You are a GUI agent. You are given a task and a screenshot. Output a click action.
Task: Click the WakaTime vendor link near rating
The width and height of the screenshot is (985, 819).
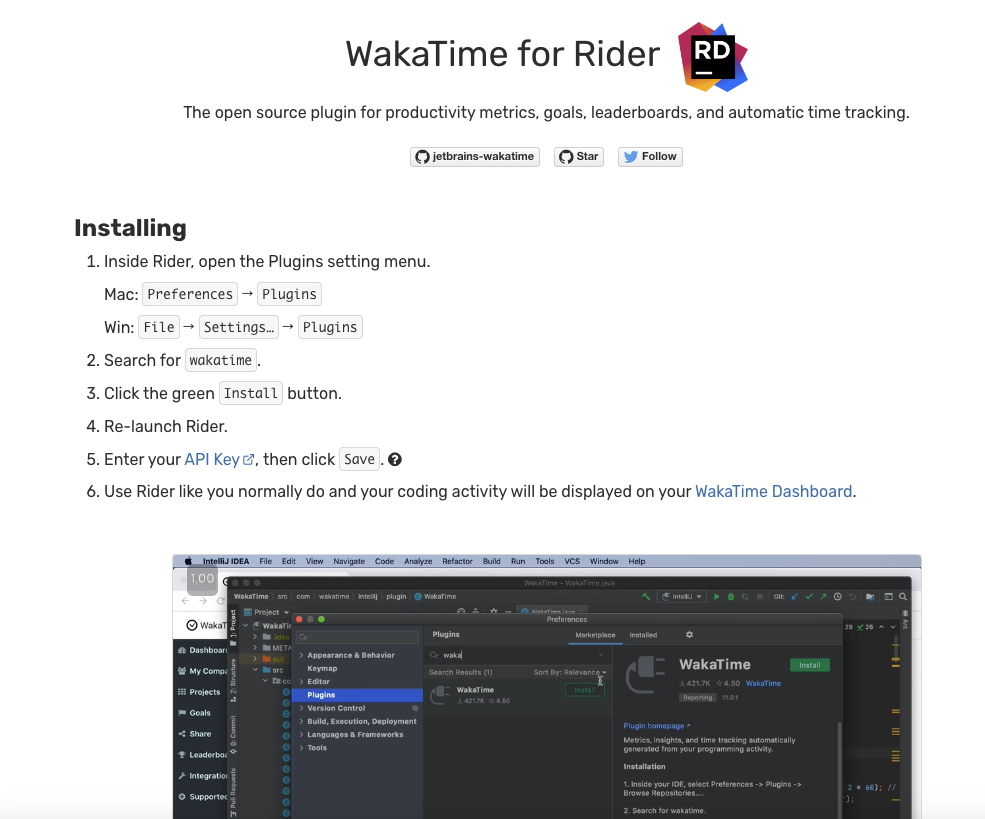763,683
